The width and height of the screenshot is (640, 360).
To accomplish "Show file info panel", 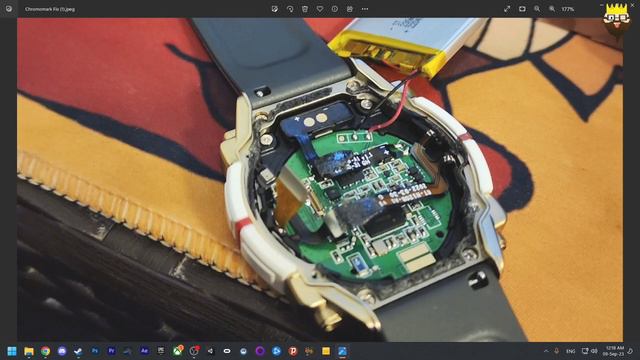I will pyautogui.click(x=335, y=9).
